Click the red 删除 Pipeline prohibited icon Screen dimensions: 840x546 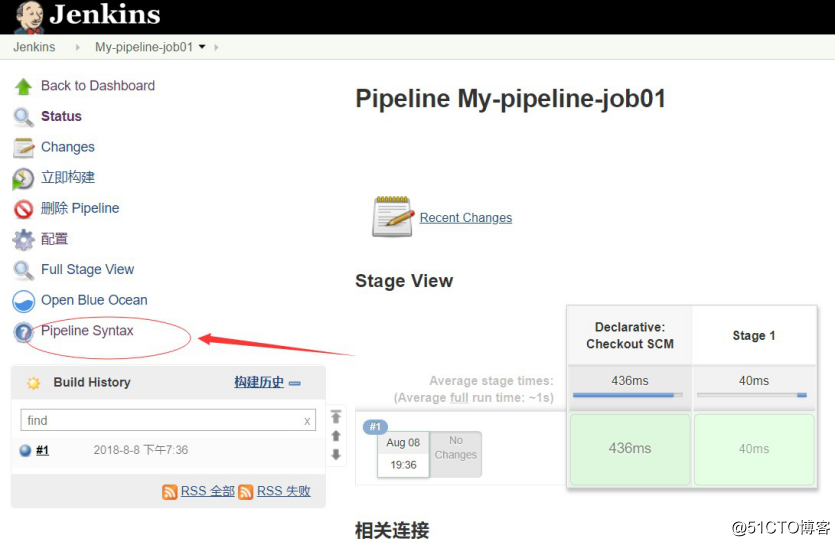(23, 209)
